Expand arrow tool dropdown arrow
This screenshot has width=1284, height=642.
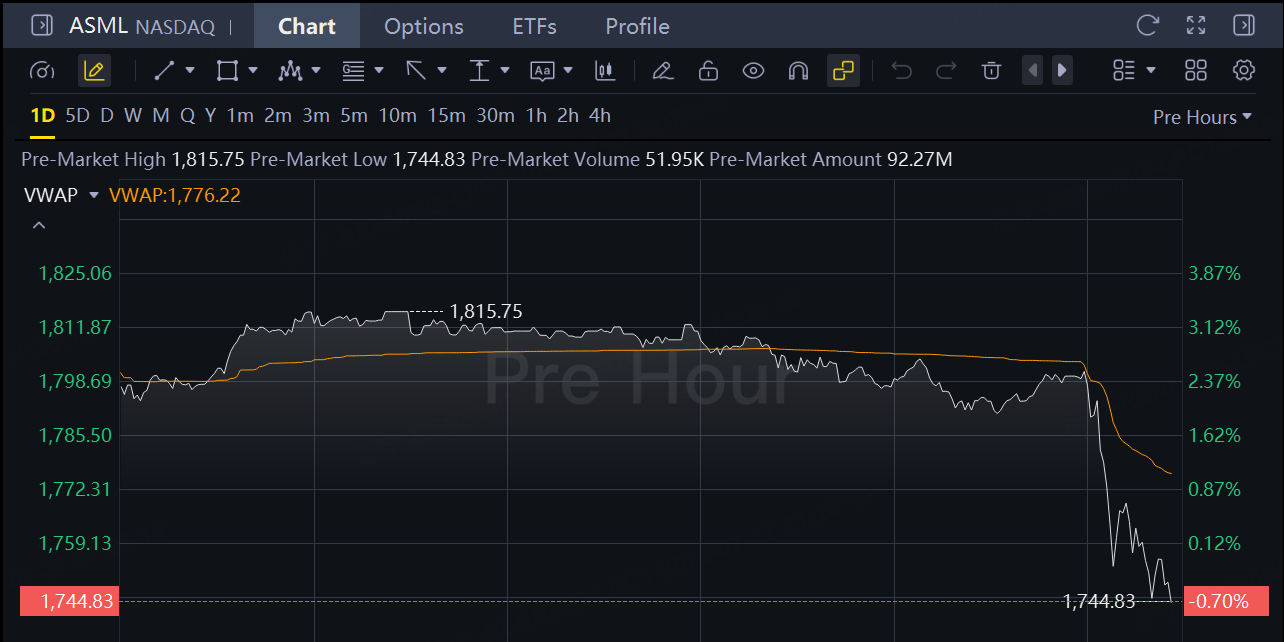point(442,70)
